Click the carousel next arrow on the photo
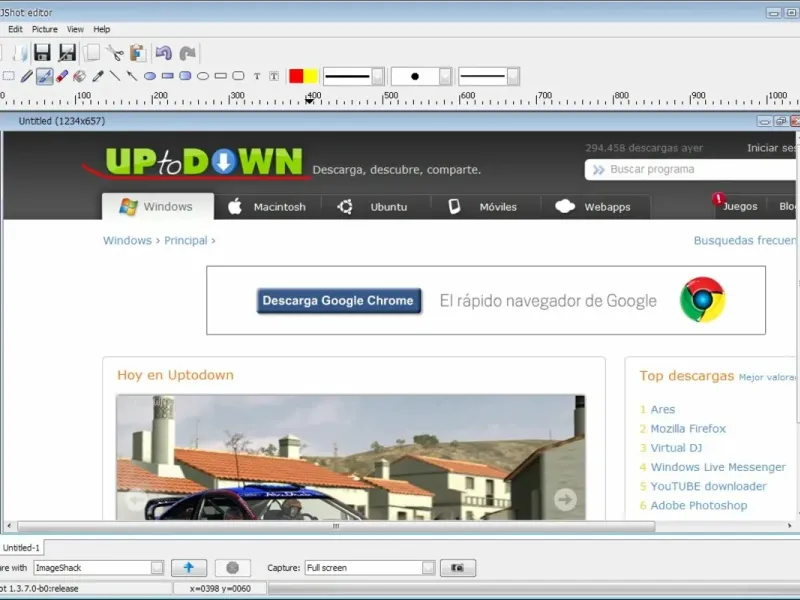Viewport: 800px width, 600px height. (x=565, y=499)
